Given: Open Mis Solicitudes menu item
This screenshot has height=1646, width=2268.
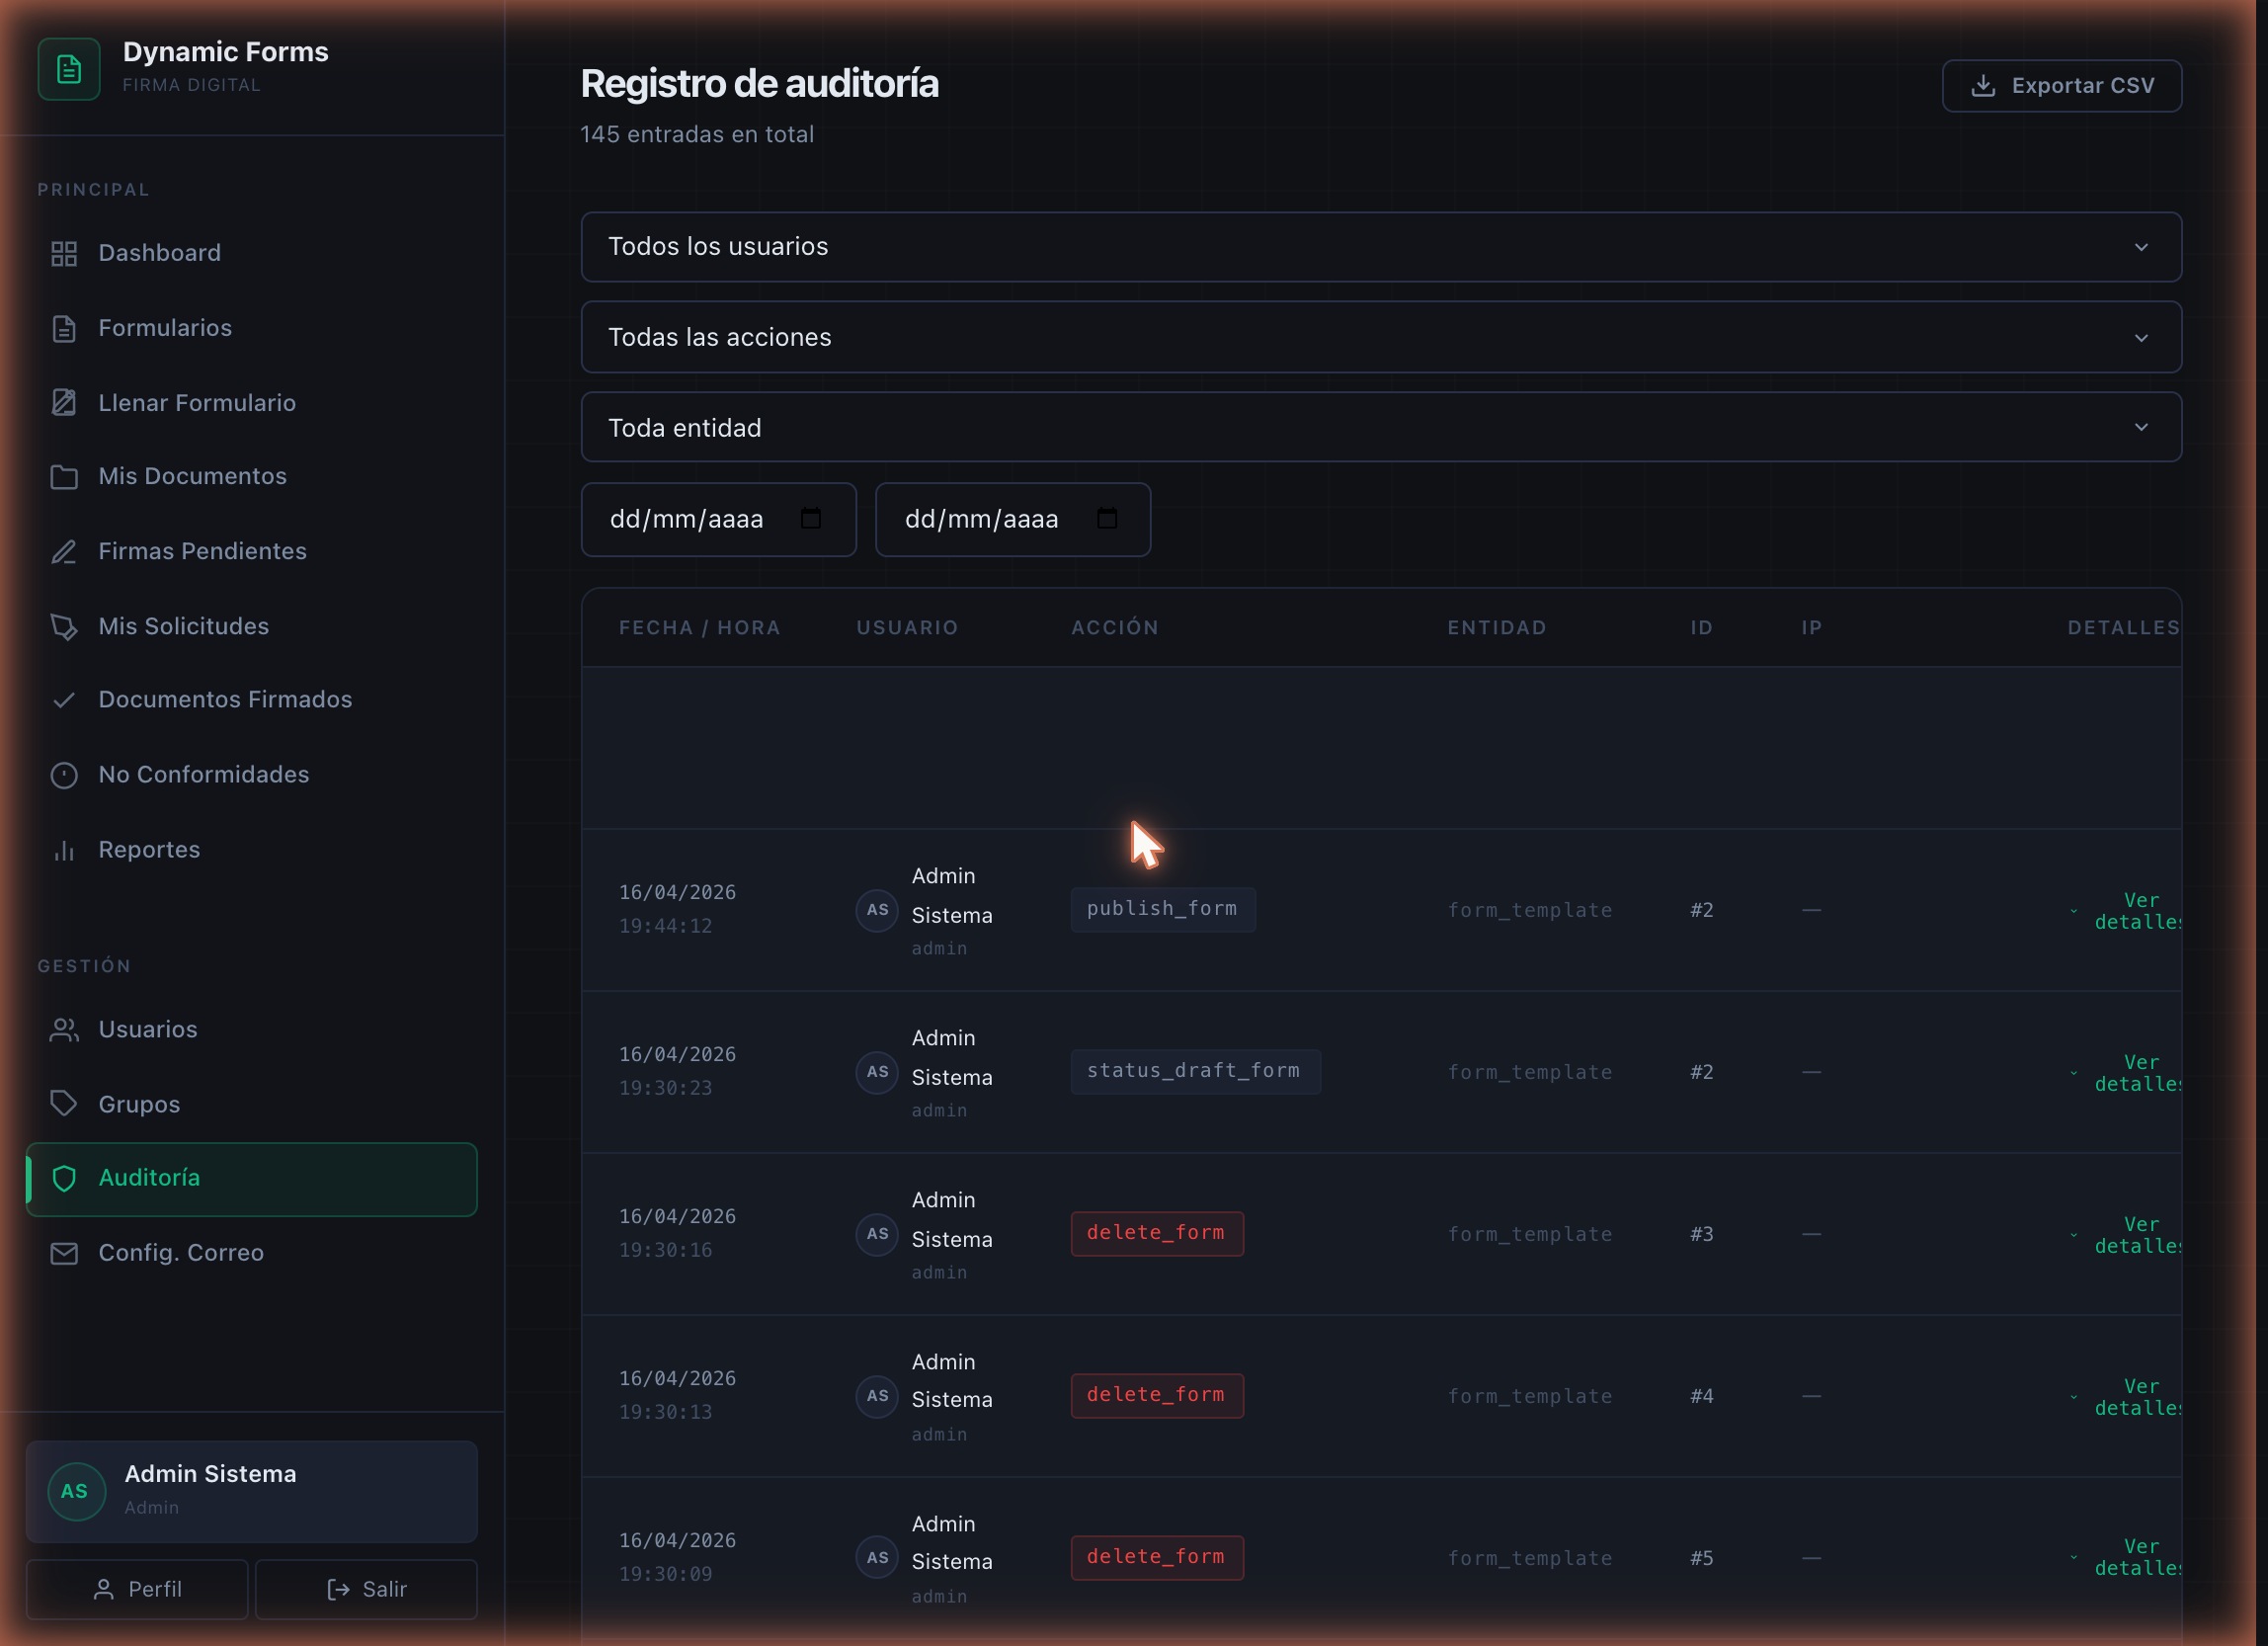Looking at the screenshot, I should [252, 627].
